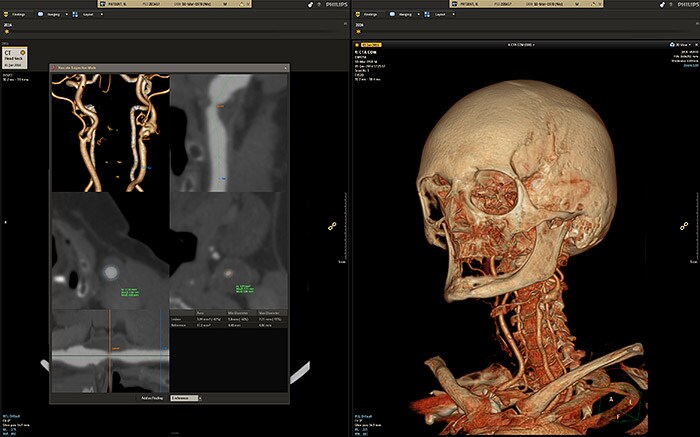The width and height of the screenshot is (700, 437).
Task: Click the 3D view cube icon in viewport header
Action: click(672, 45)
